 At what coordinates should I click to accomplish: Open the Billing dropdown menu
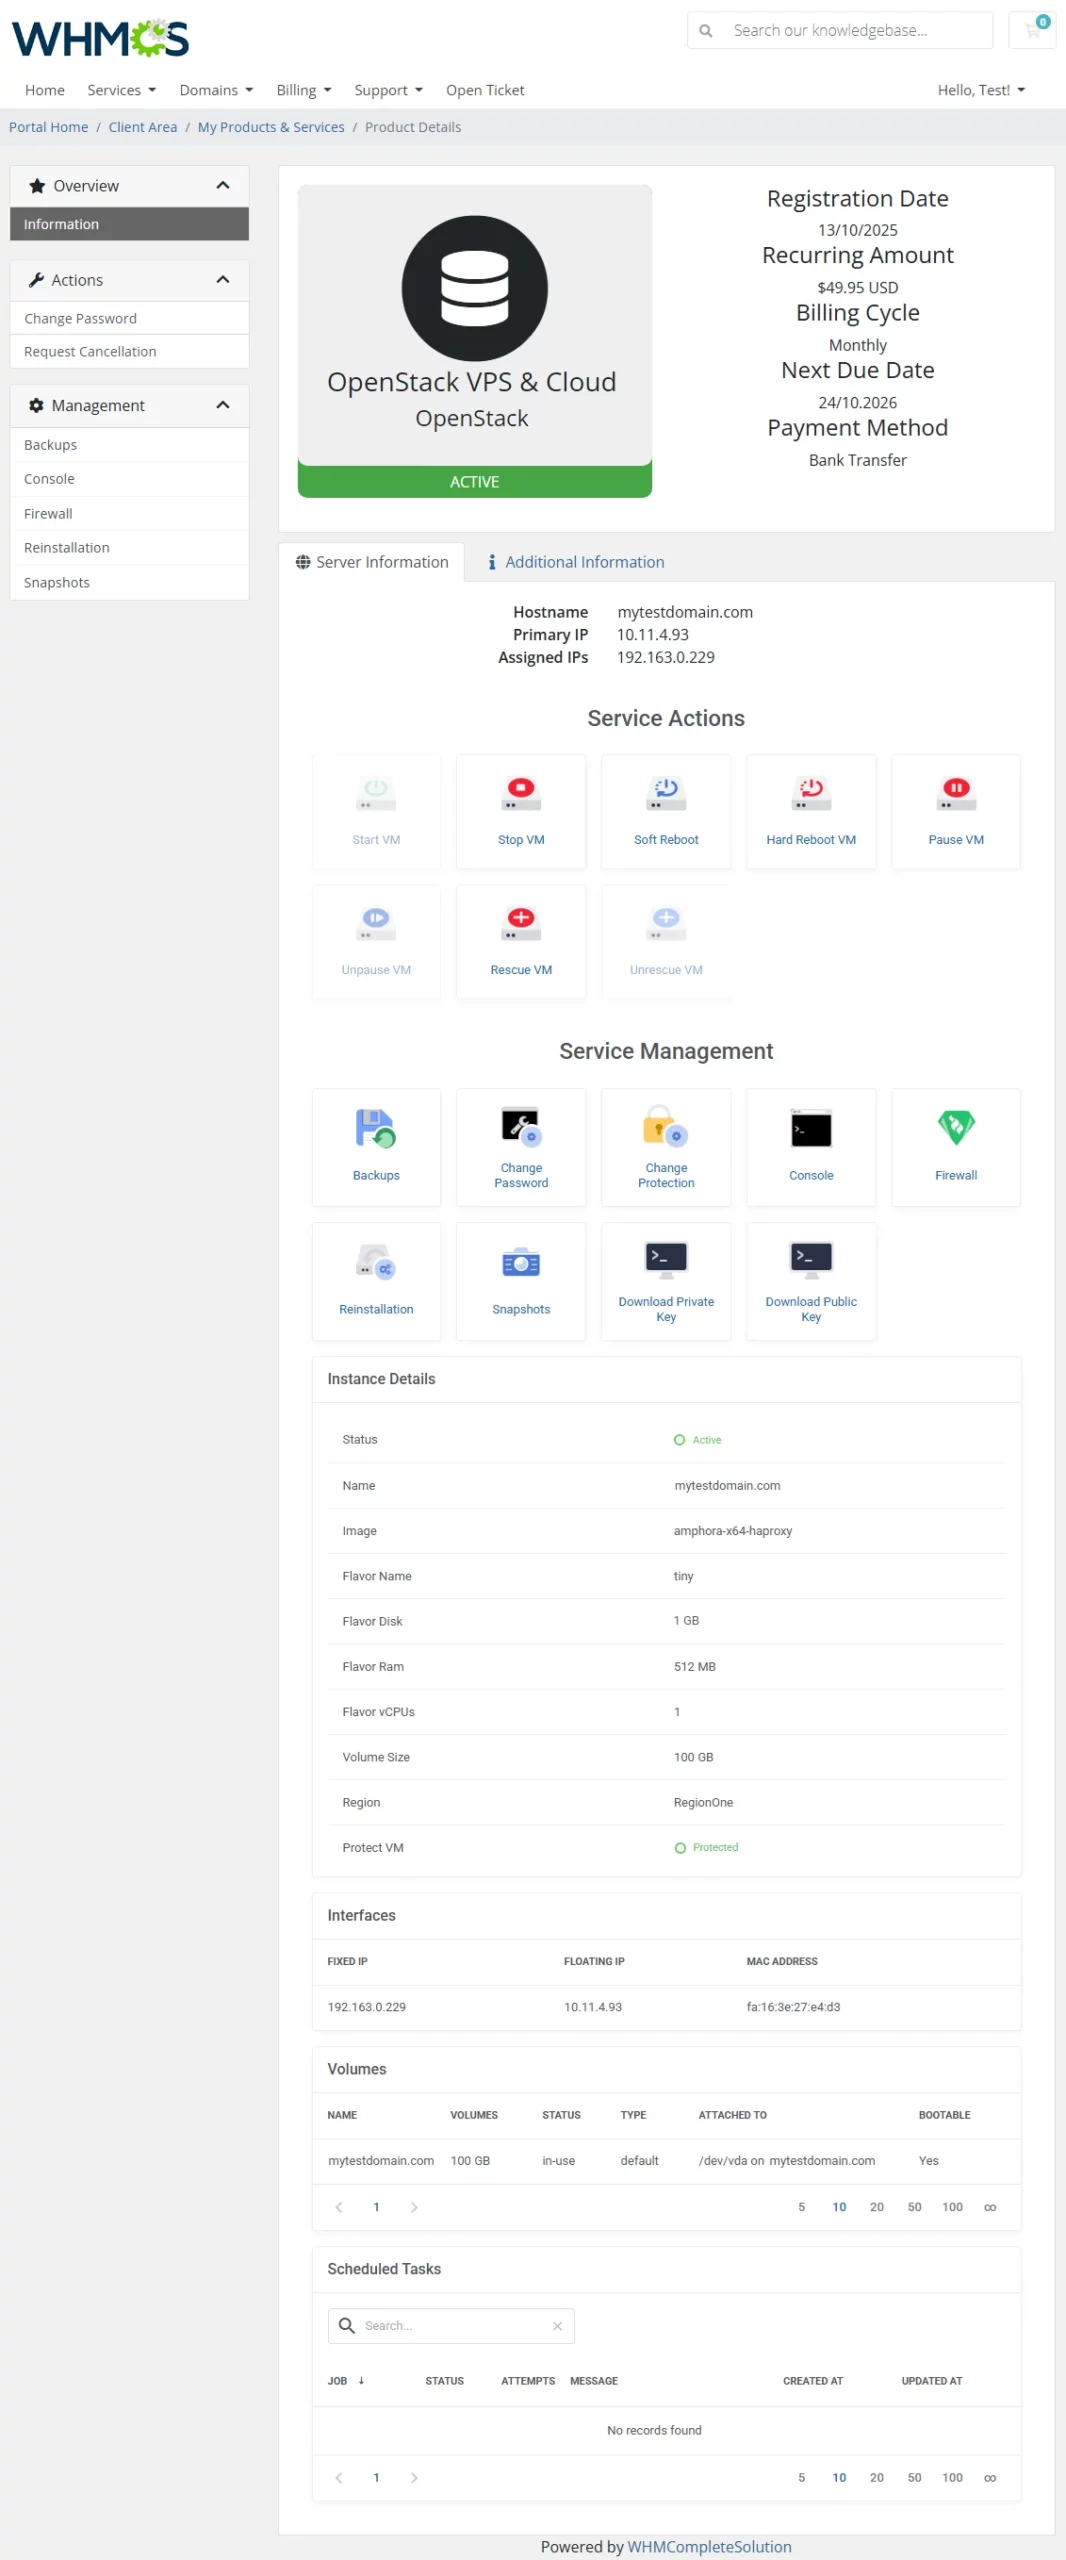pyautogui.click(x=303, y=90)
